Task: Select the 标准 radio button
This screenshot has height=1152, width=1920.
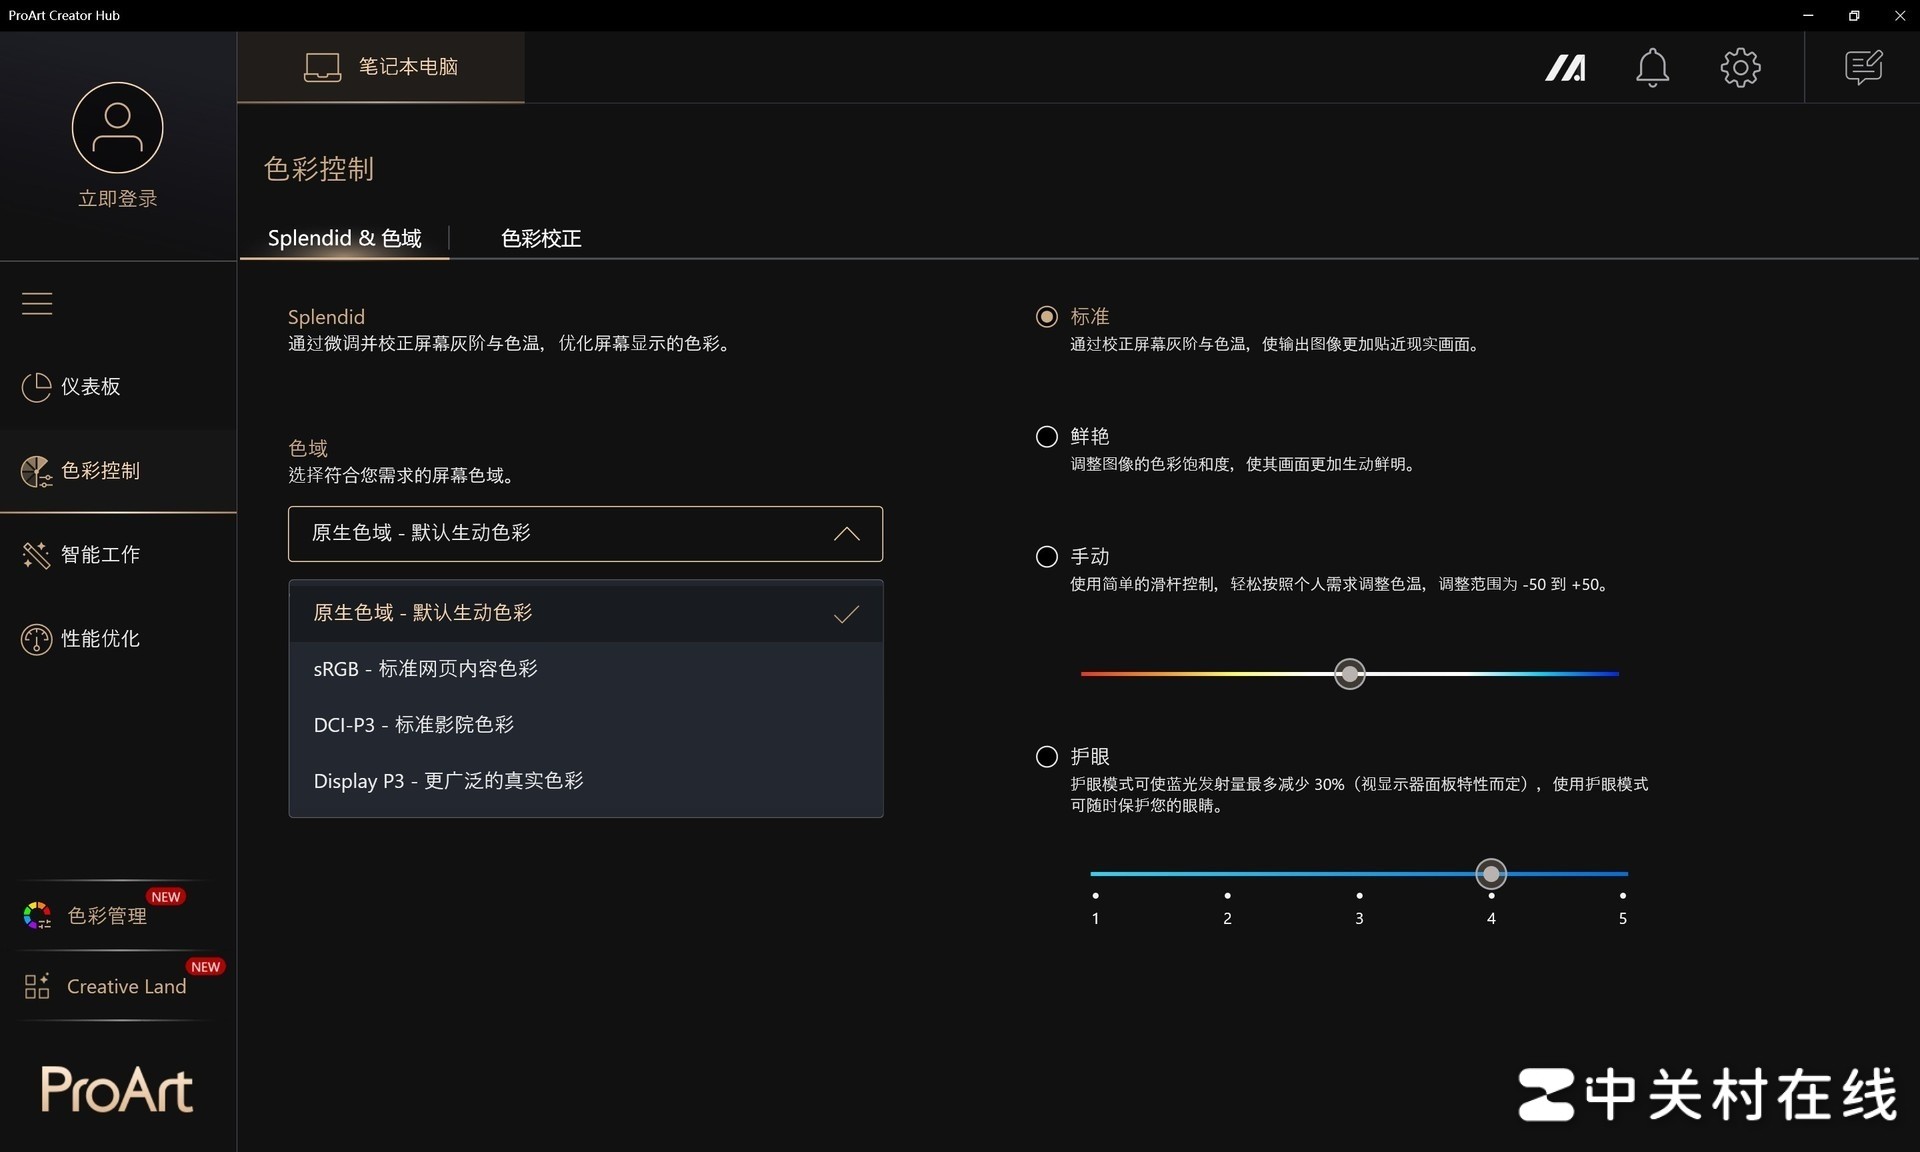Action: tap(1047, 317)
